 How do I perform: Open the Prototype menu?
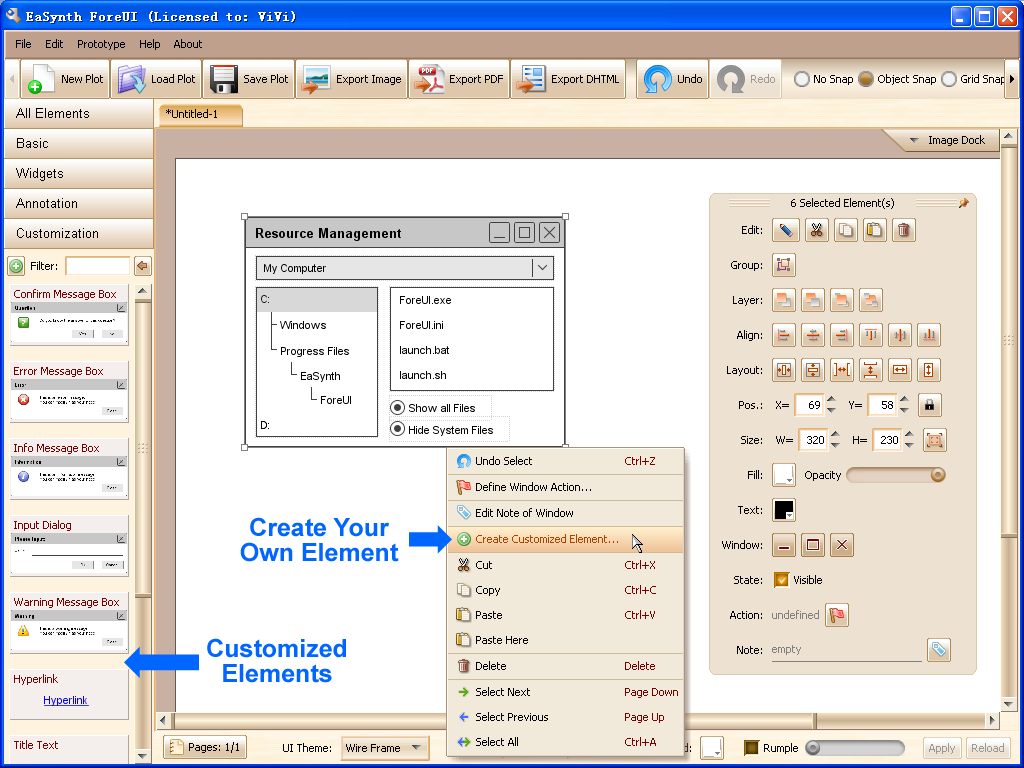(101, 44)
